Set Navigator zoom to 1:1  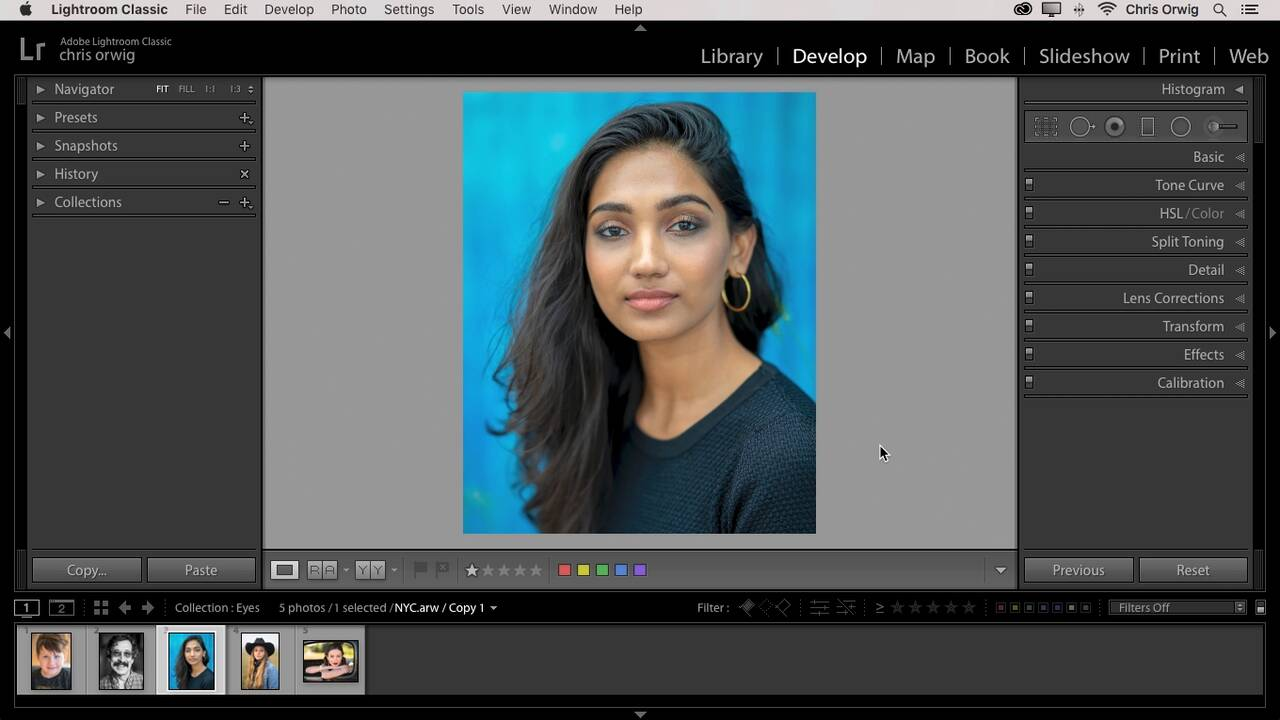(210, 89)
